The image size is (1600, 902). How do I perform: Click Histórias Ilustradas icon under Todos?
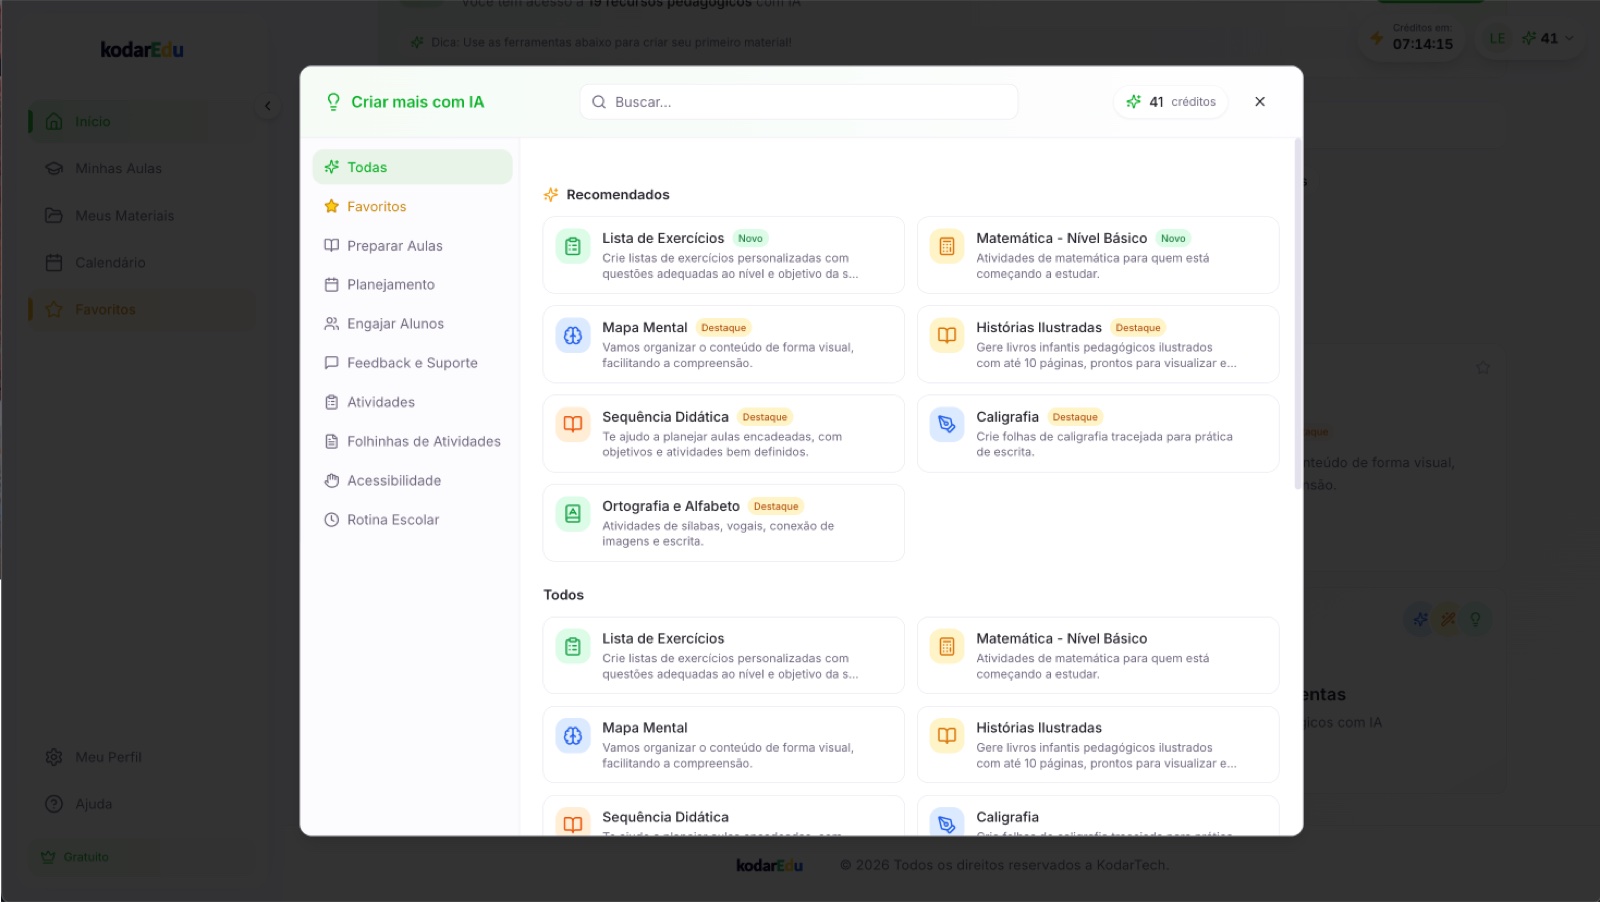pos(947,735)
